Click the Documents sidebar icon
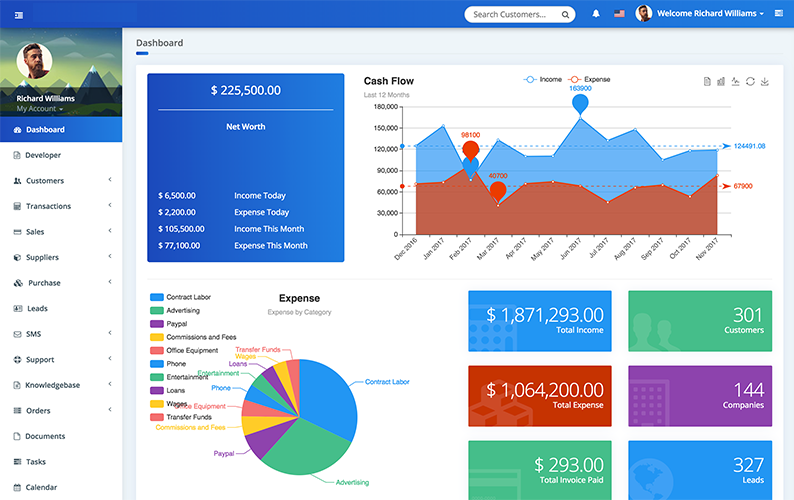Image resolution: width=794 pixels, height=500 pixels. tap(17, 436)
